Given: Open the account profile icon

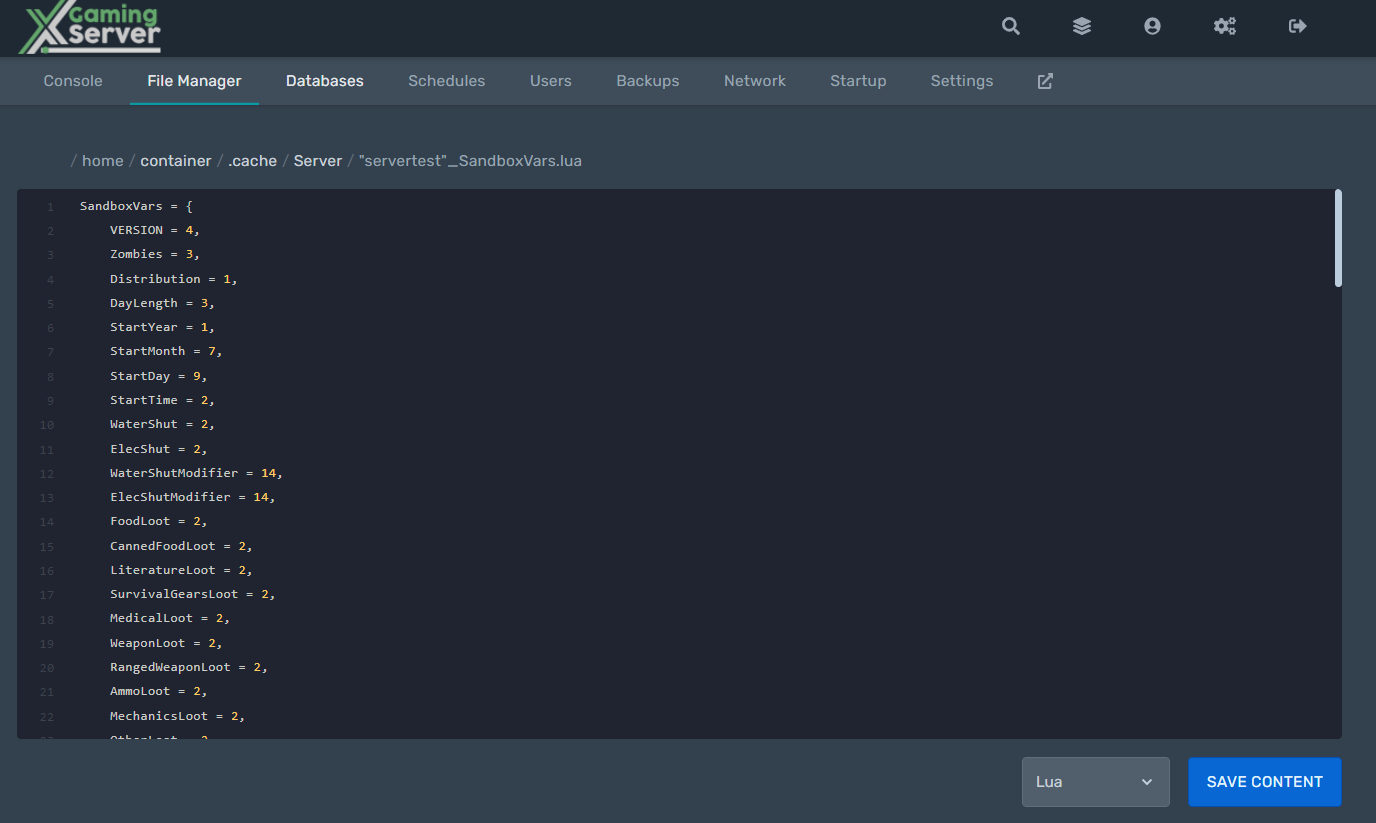Looking at the screenshot, I should [x=1152, y=27].
